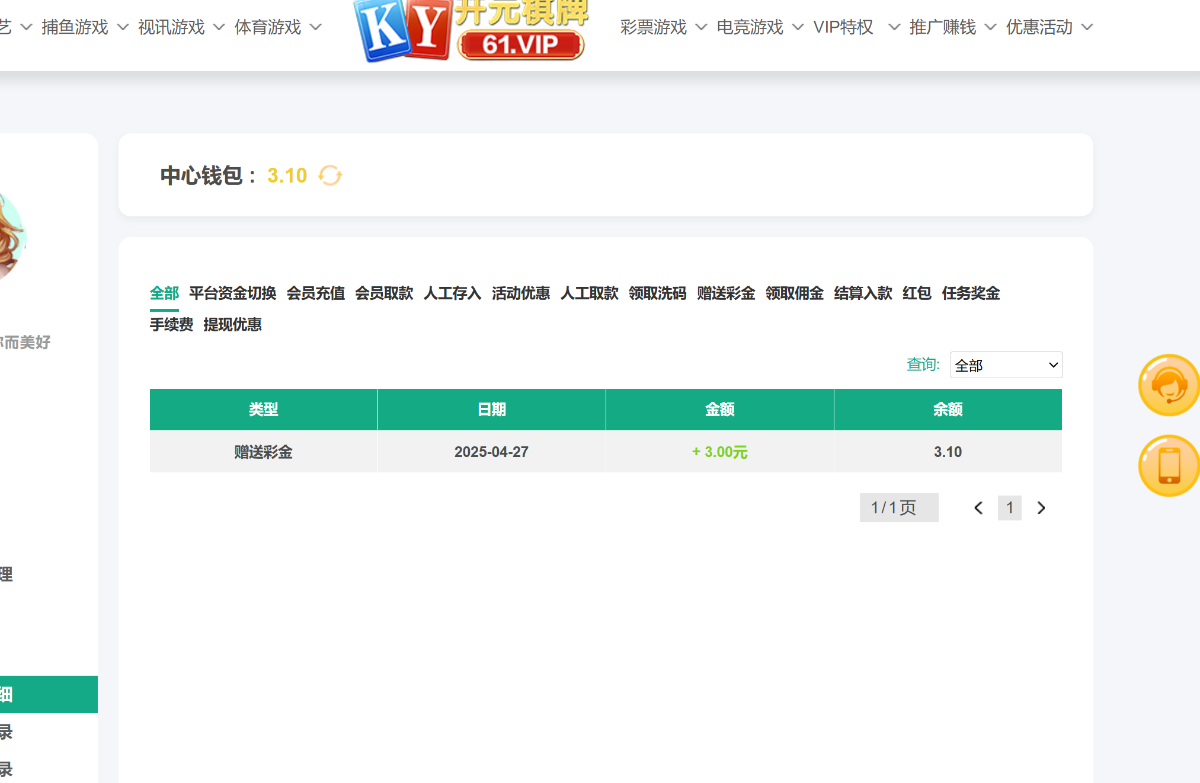Switch to the 会员充值 tab
1200x783 pixels.
(315, 293)
